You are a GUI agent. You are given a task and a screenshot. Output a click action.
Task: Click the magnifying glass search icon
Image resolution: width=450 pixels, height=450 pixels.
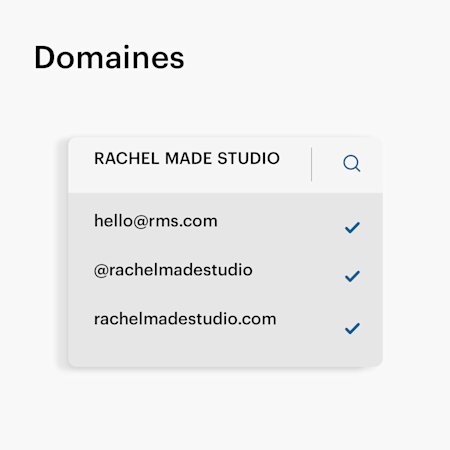point(352,163)
